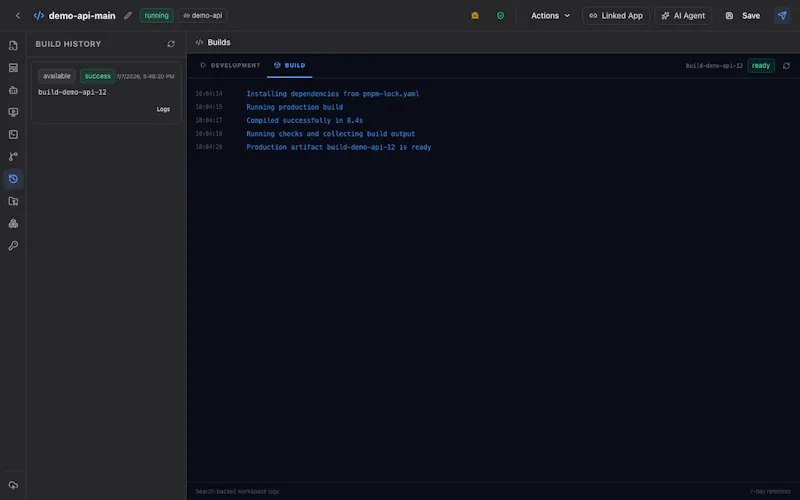
Task: Open Logs for build-demo-api-12
Action: pos(163,109)
